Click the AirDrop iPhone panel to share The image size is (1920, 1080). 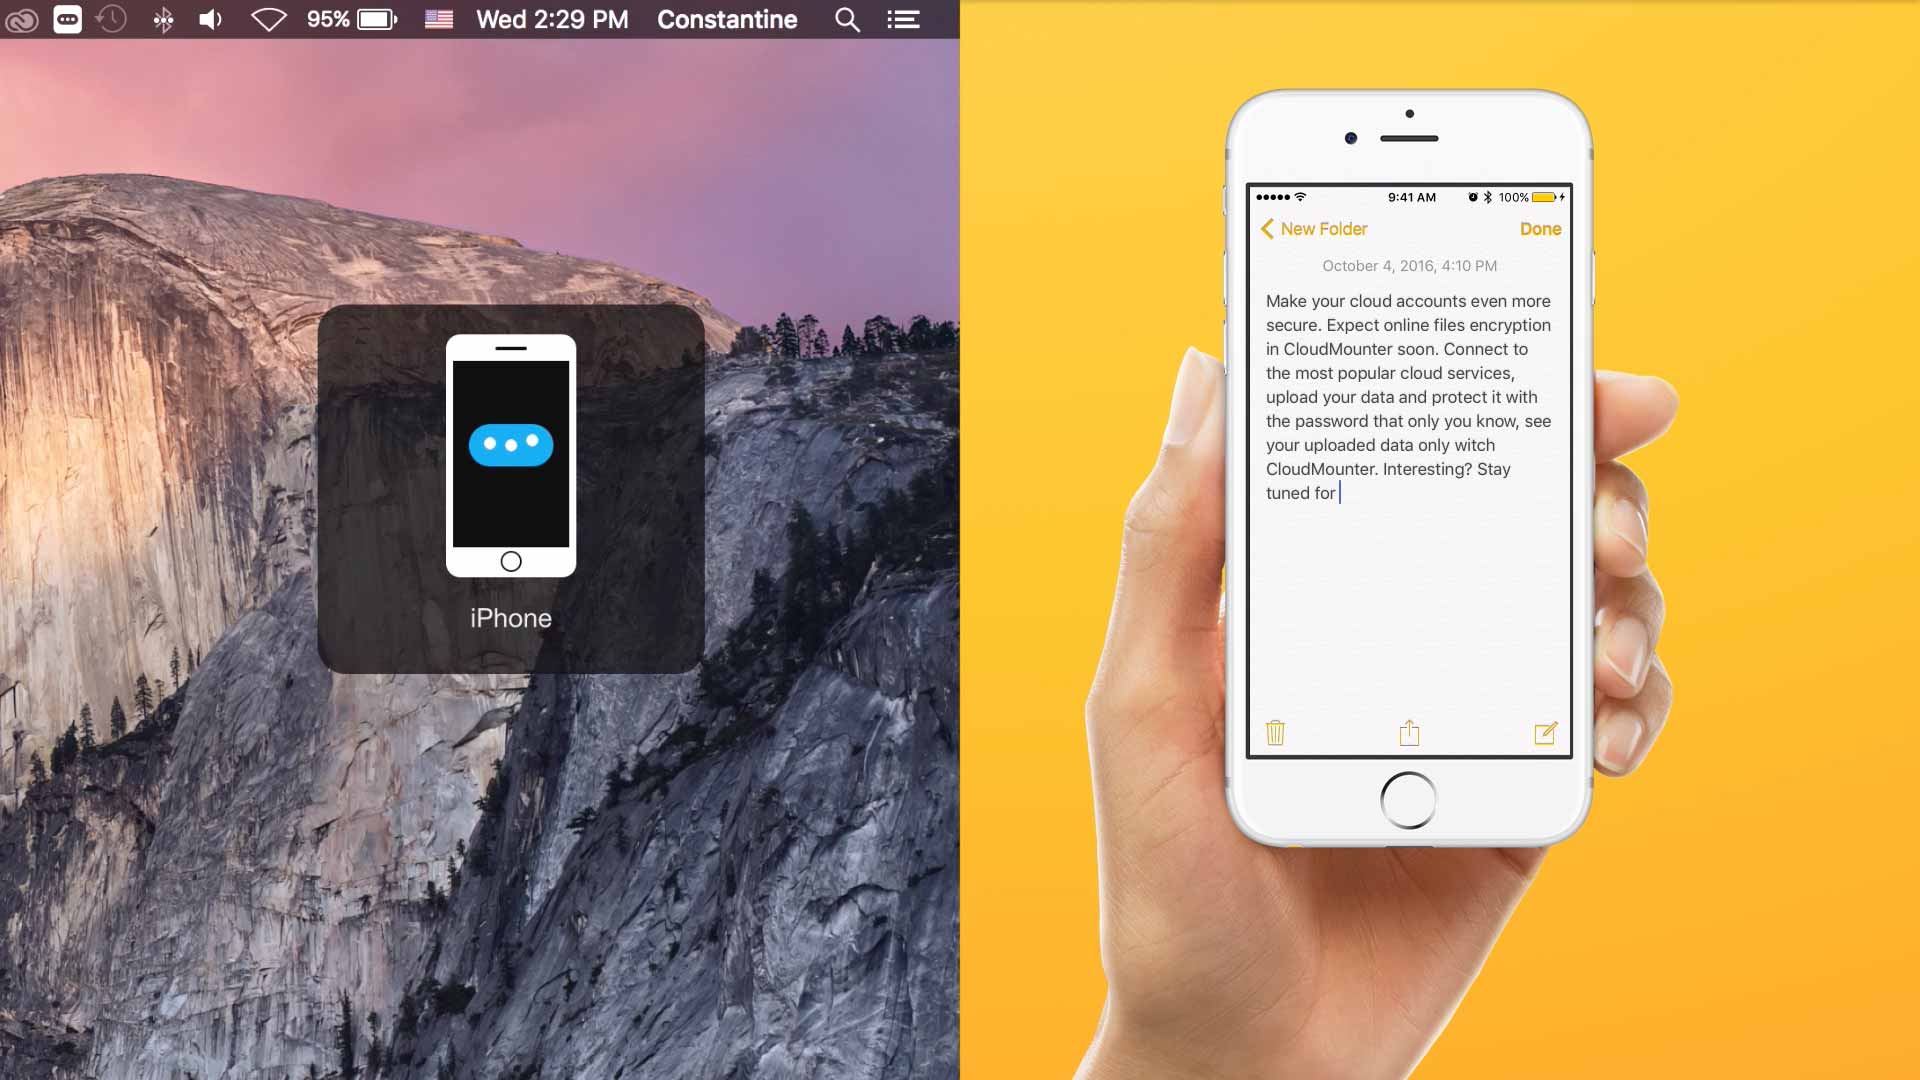(510, 487)
